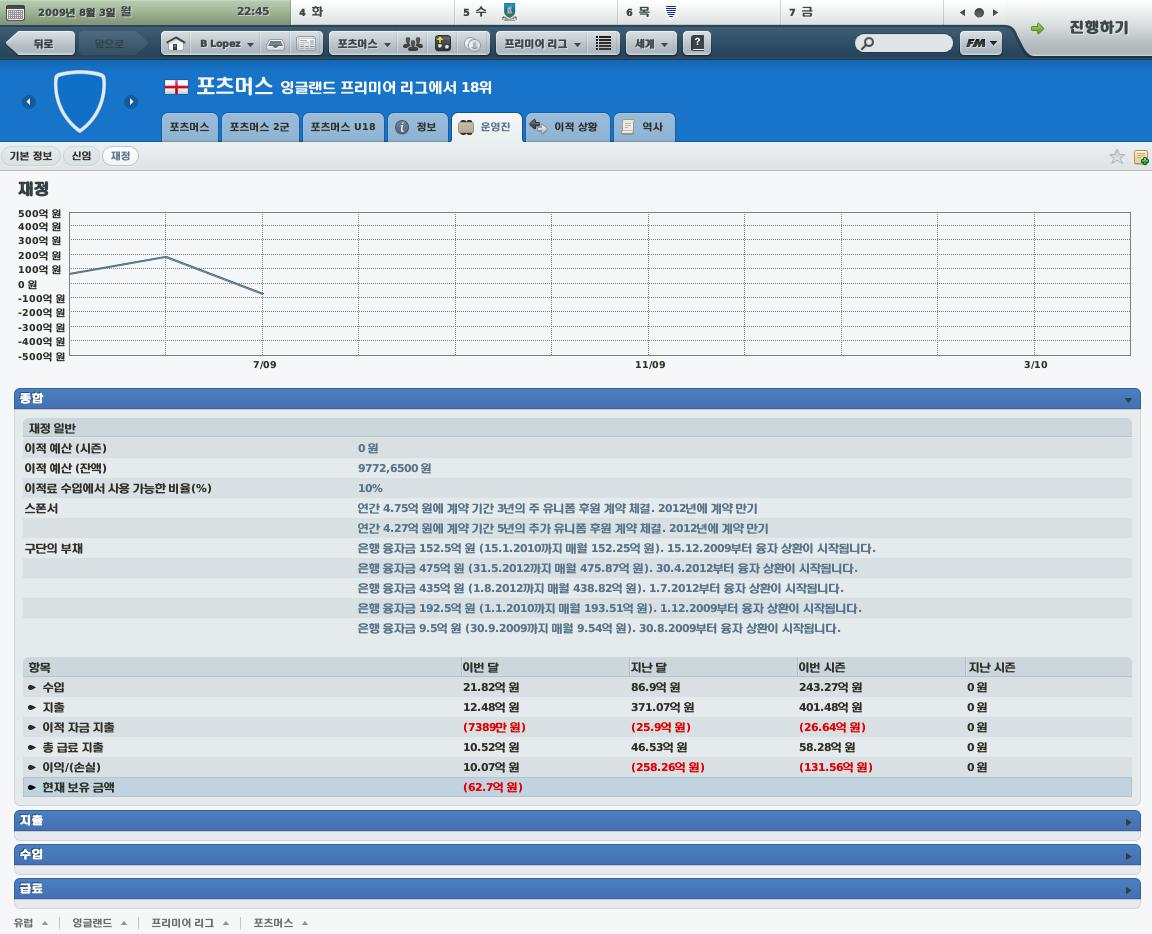Expand the 지출 section bar

pos(577,821)
